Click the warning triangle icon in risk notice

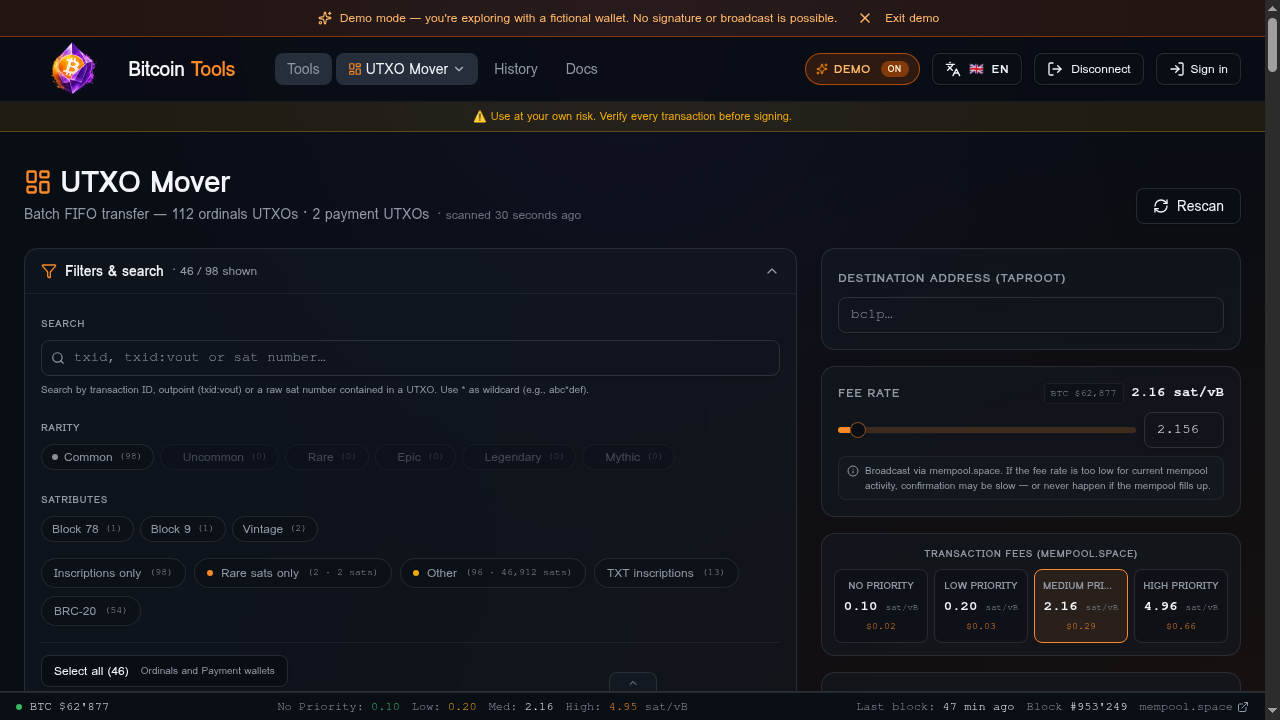[480, 117]
